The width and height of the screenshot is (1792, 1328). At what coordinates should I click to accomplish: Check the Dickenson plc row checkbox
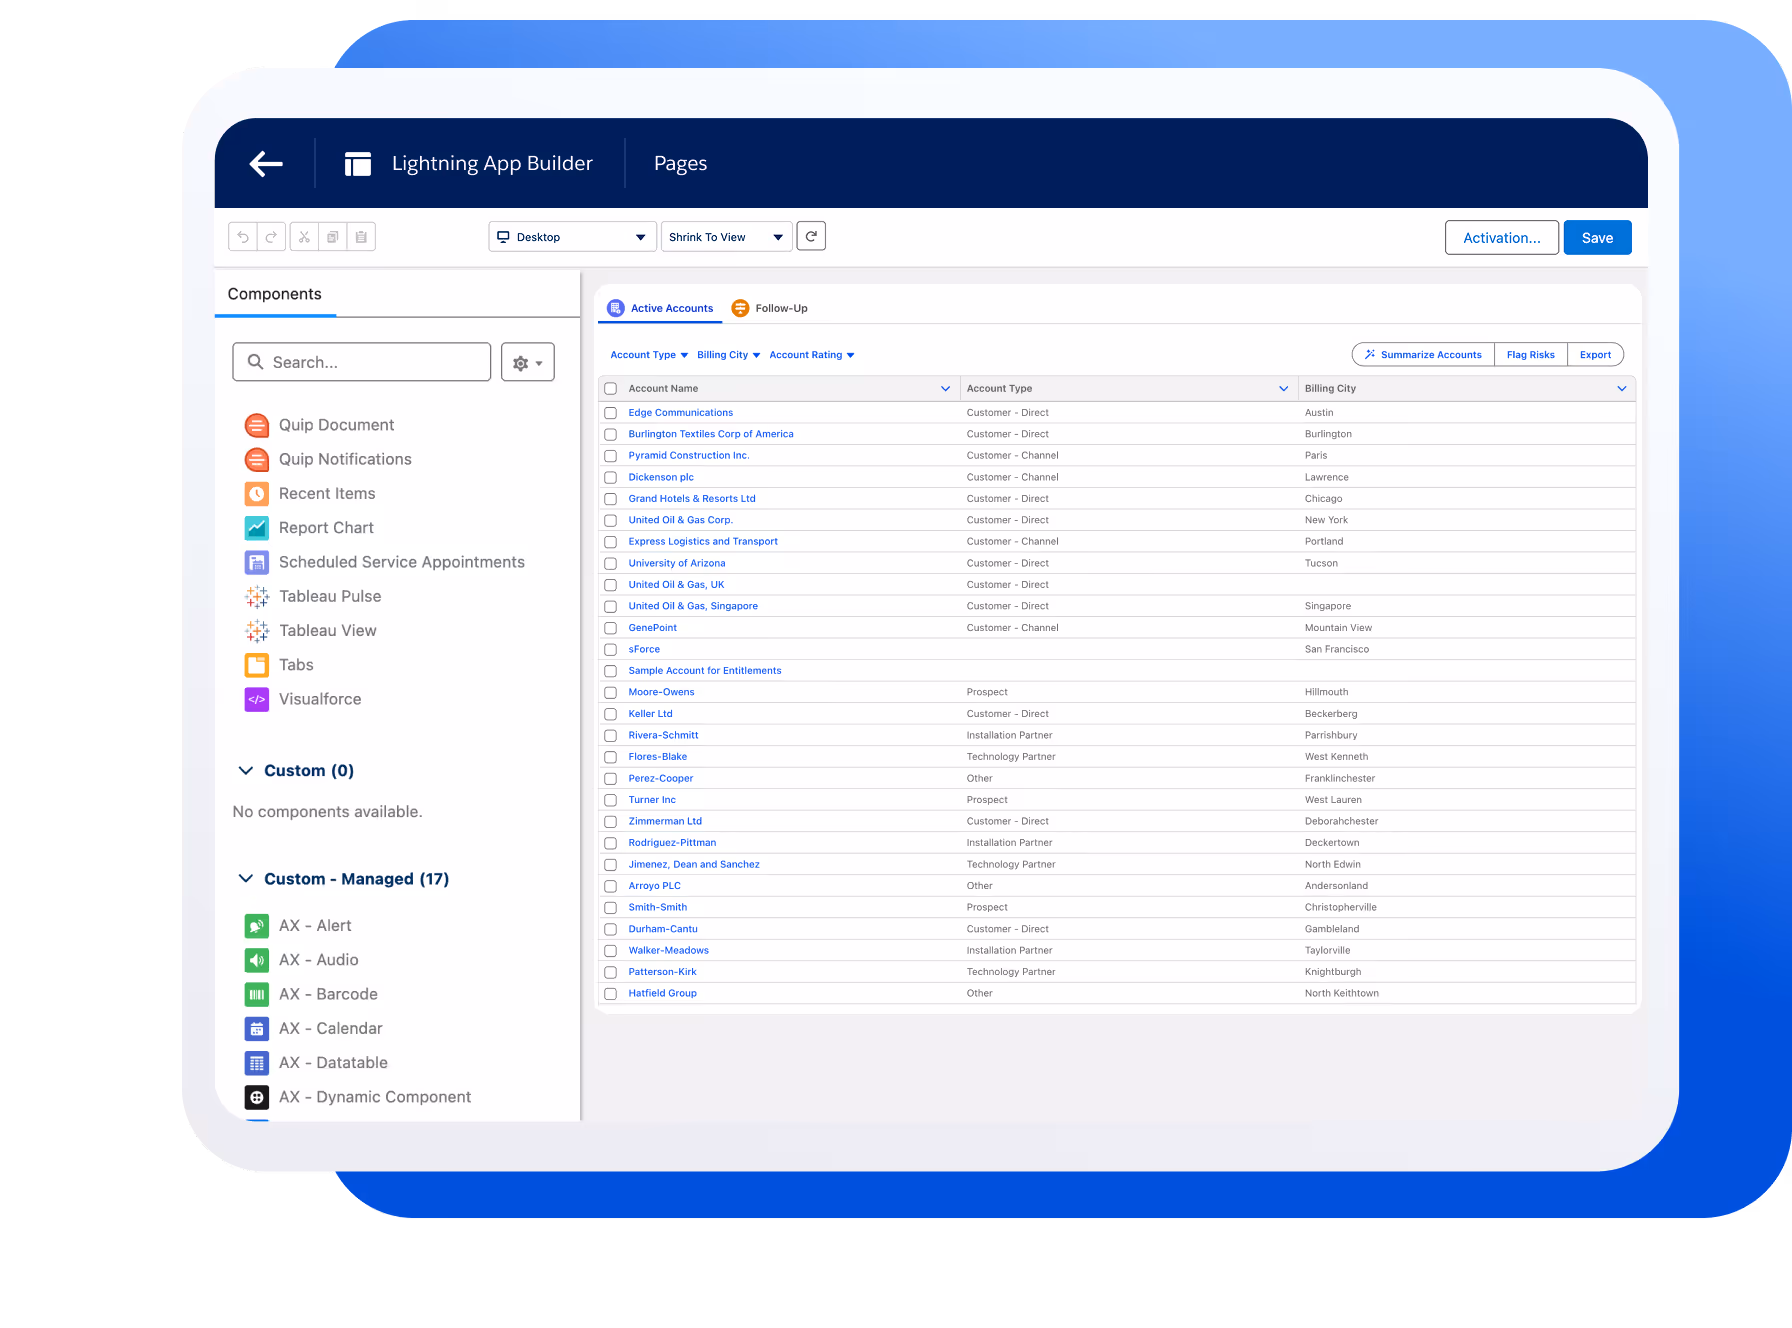coord(610,478)
